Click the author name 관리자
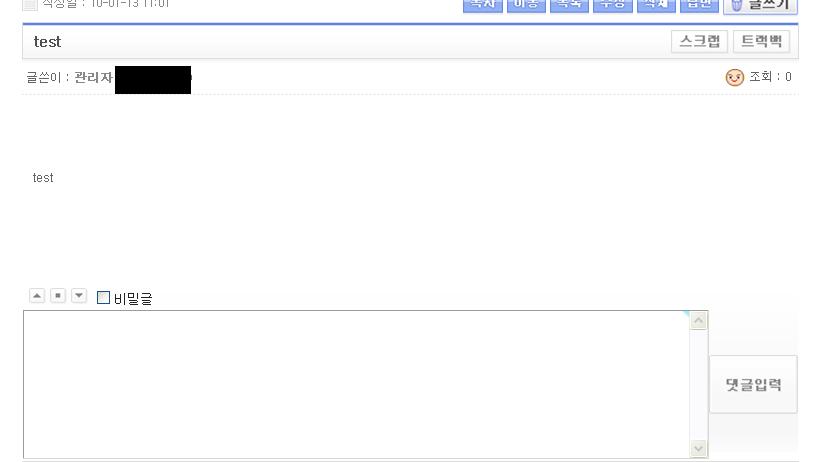Screen dimensions: 833x462 tap(93, 77)
